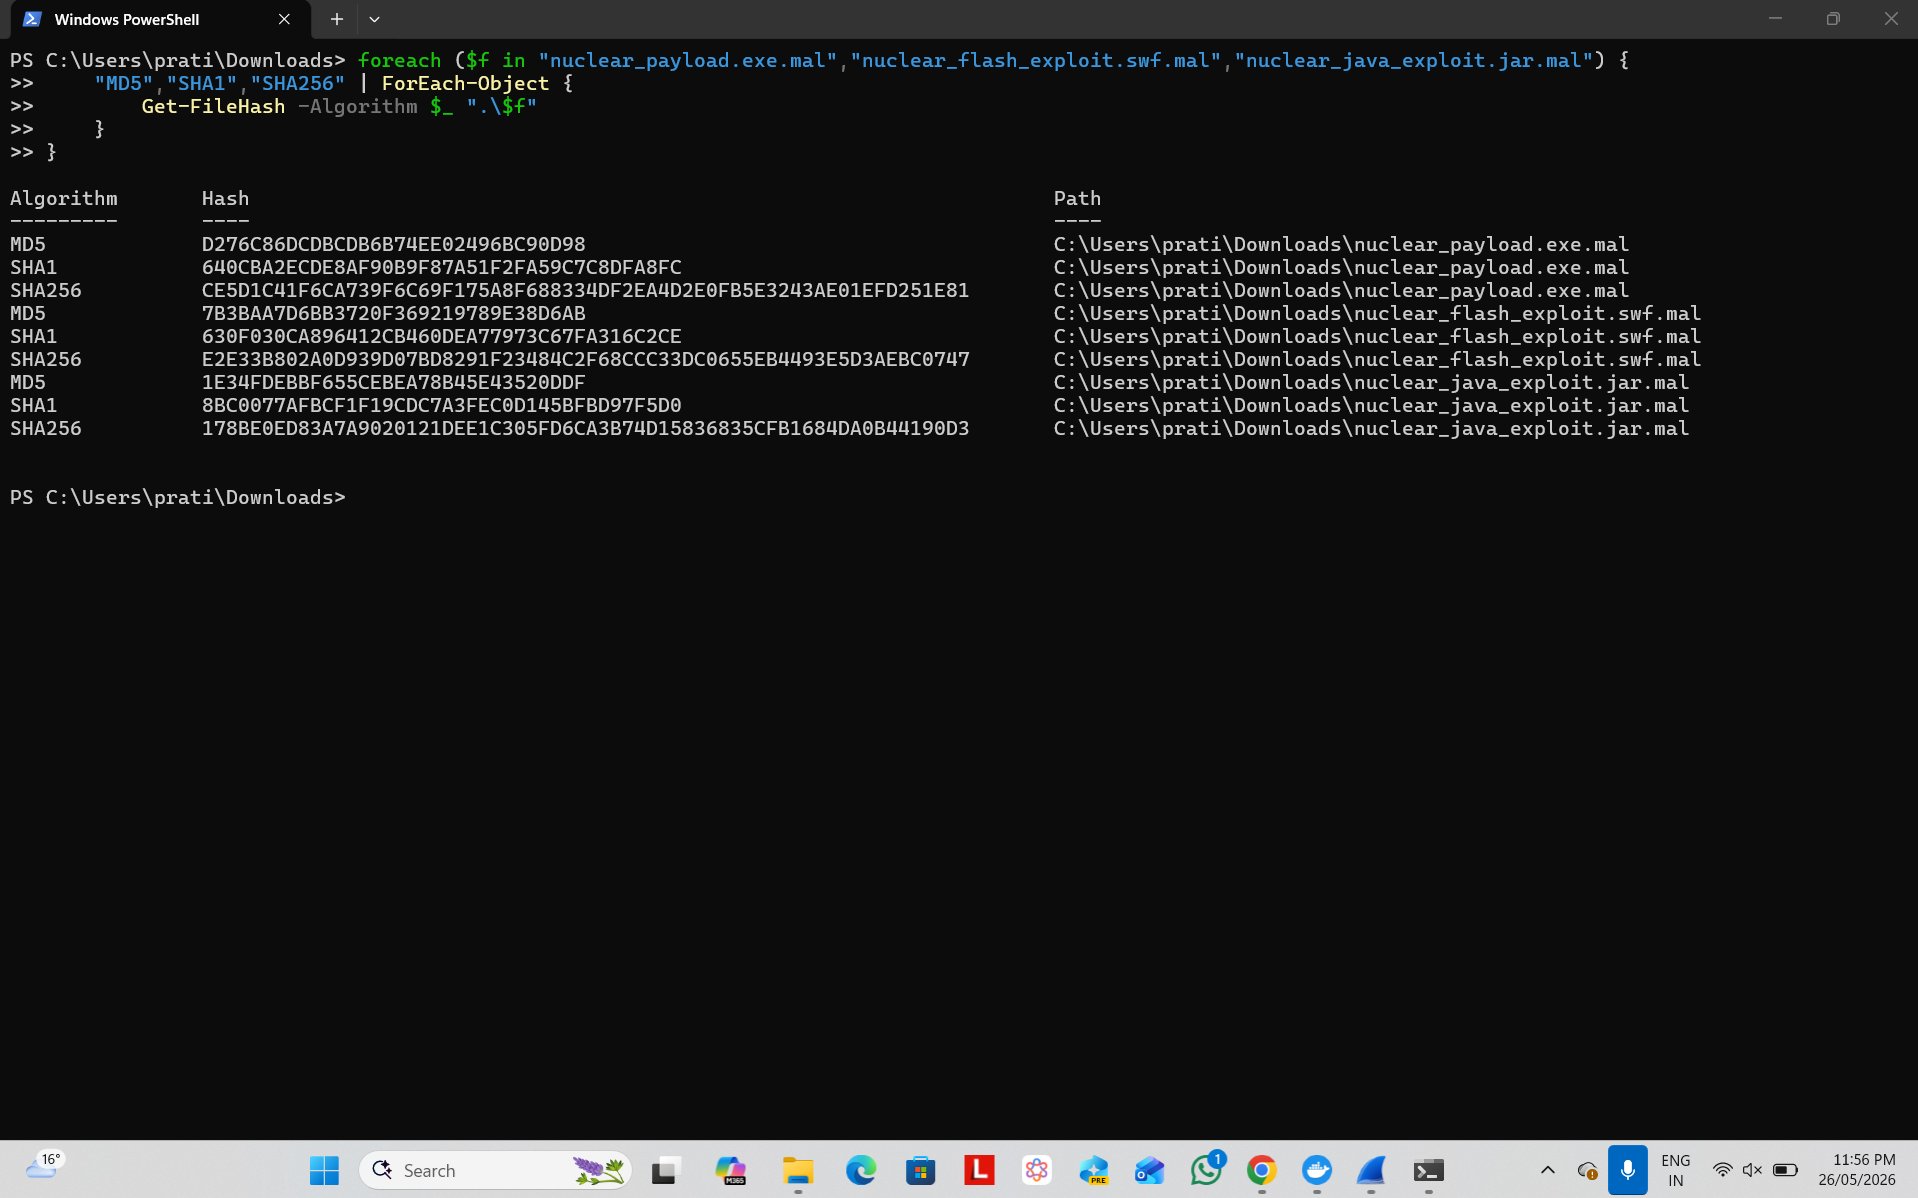Open the Windows Start menu
This screenshot has height=1198, width=1918.
click(x=324, y=1170)
